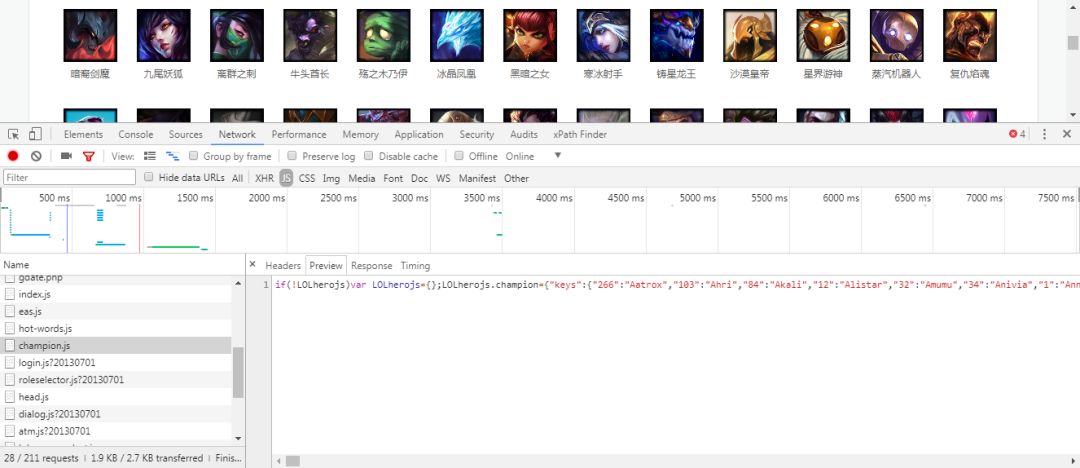Filter requests by CSS
The image size is (1080, 468).
[x=307, y=178]
